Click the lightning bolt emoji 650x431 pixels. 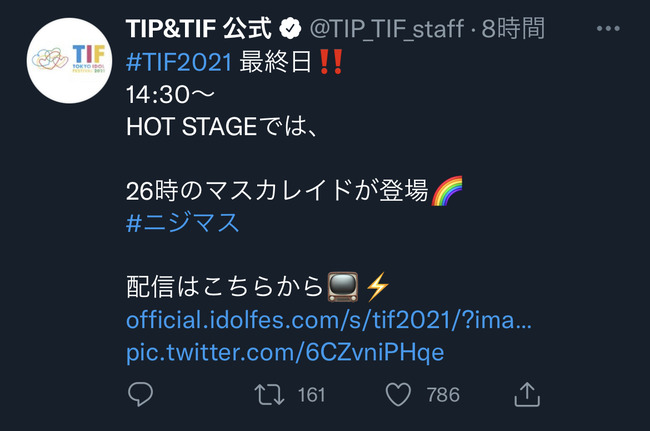tap(378, 287)
